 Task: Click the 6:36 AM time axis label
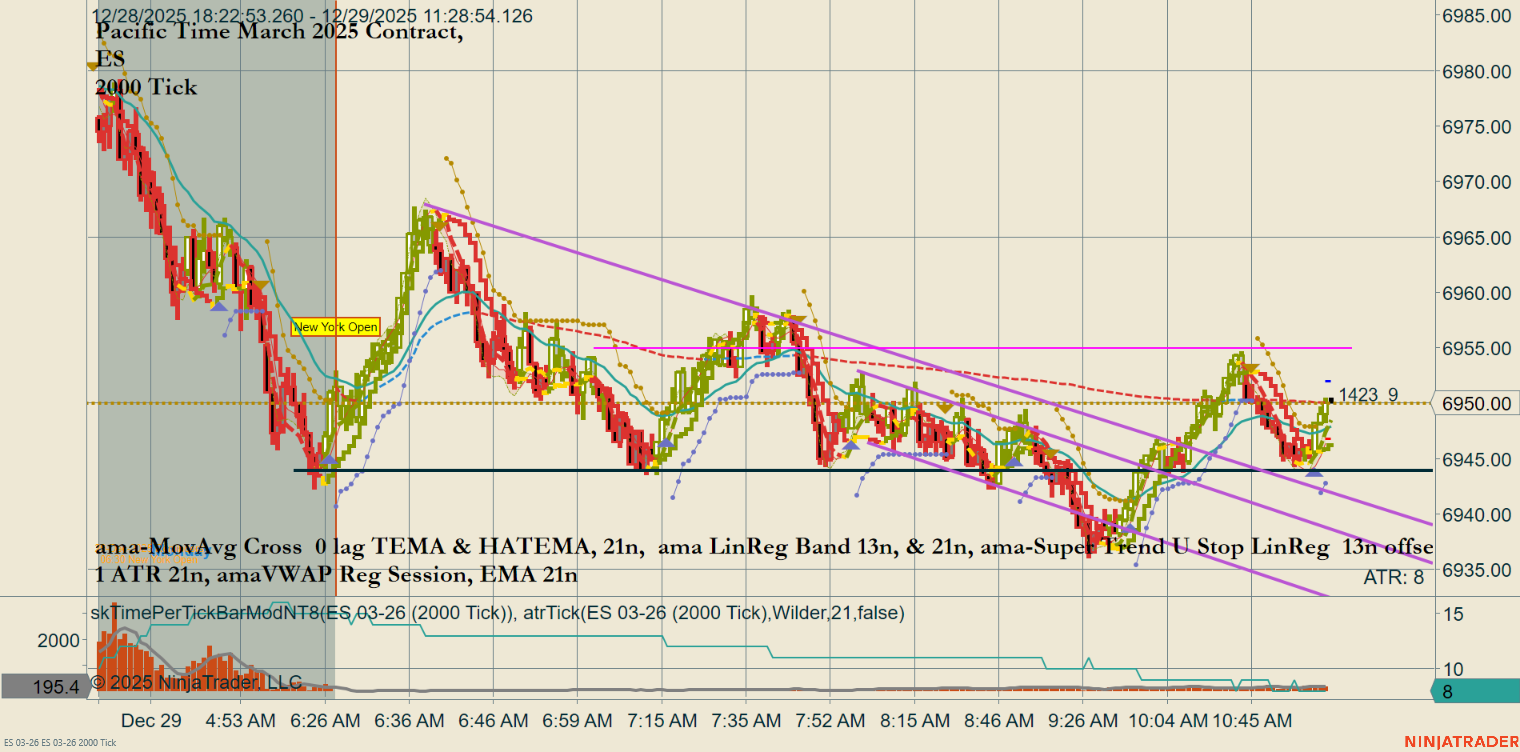pos(410,721)
